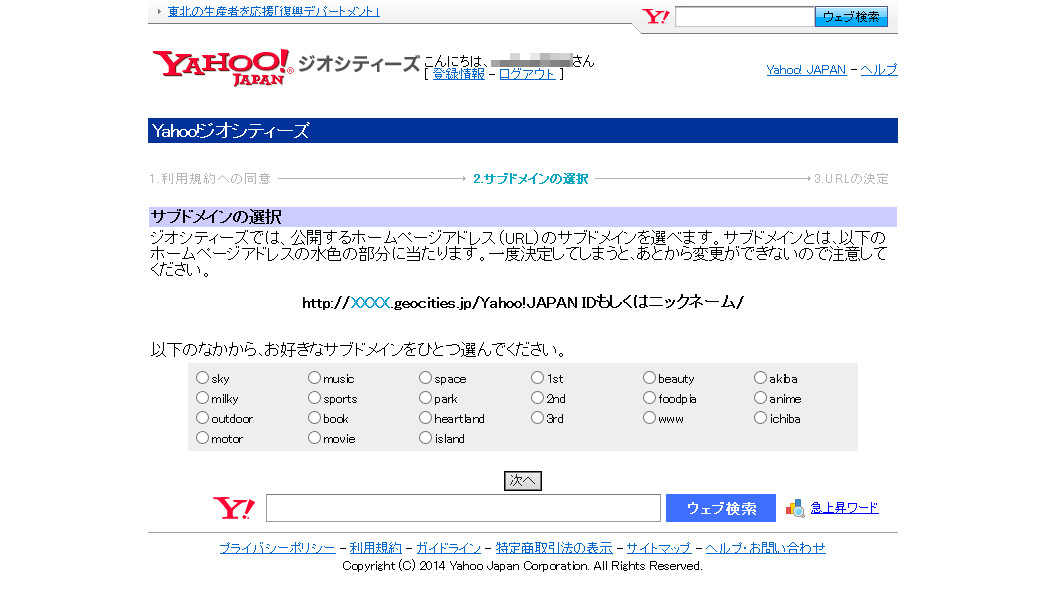Select the foodpia subdomain radio
This screenshot has height=603, width=1046.
(649, 398)
